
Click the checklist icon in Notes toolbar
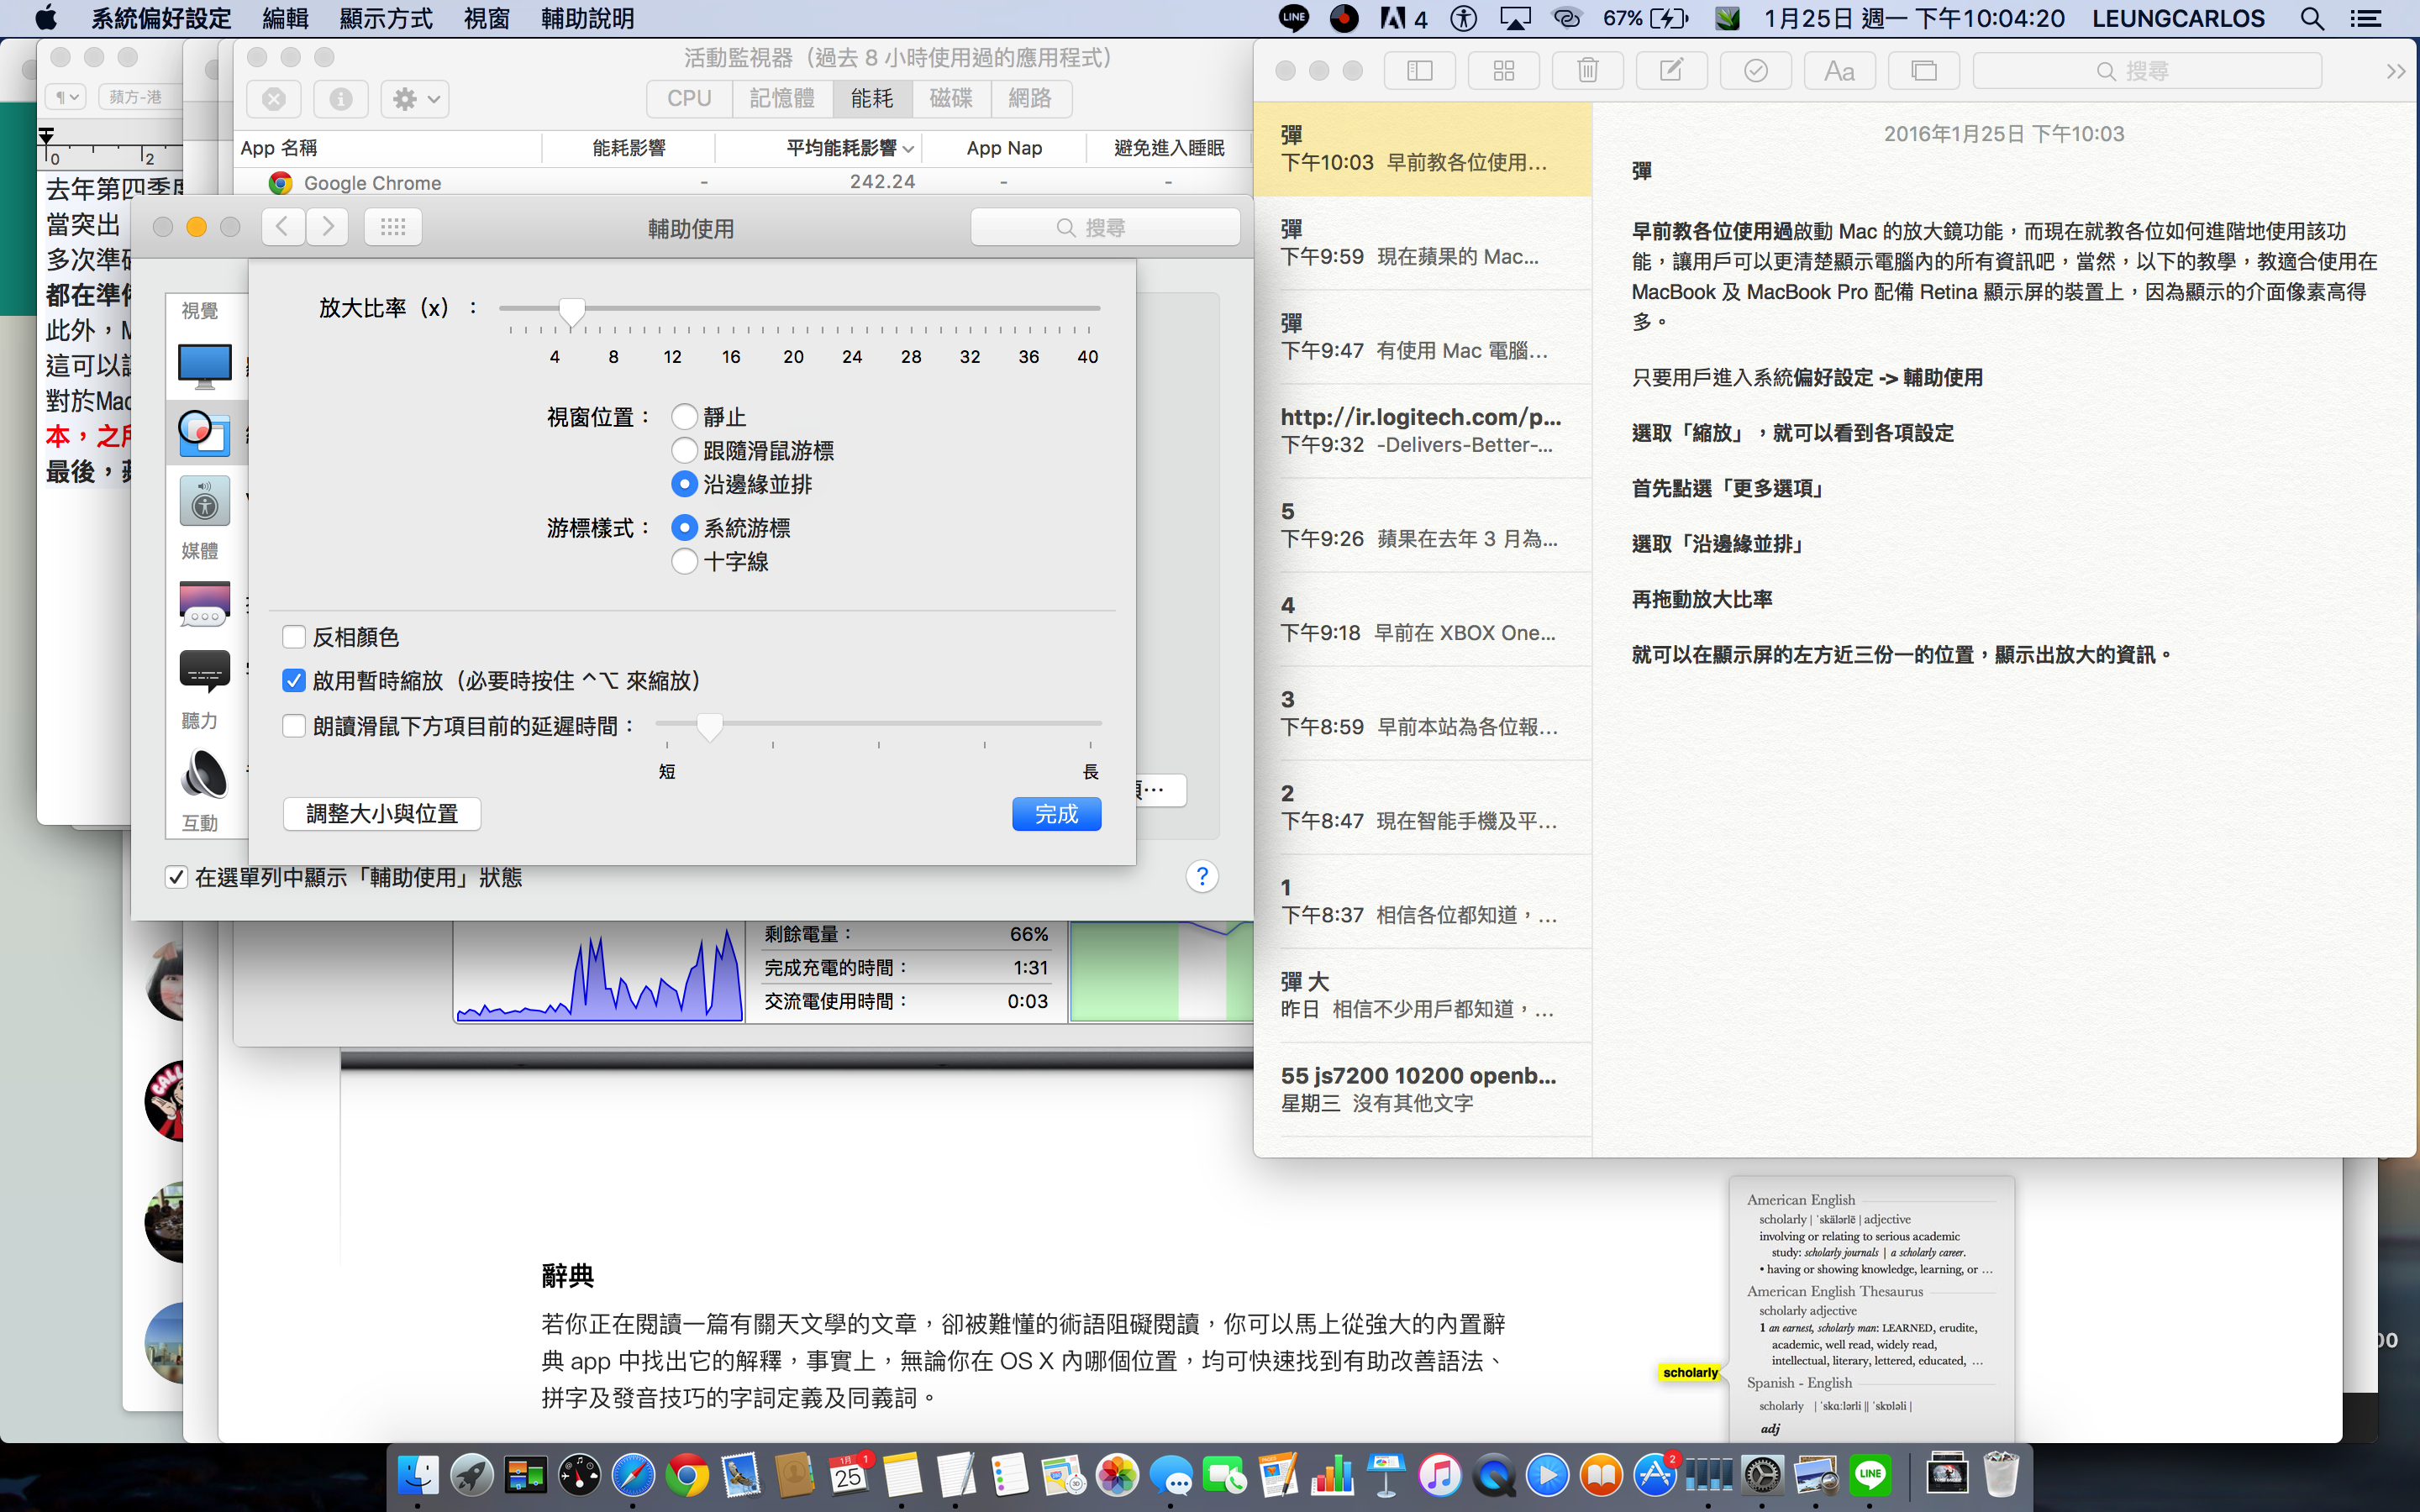tap(1755, 71)
